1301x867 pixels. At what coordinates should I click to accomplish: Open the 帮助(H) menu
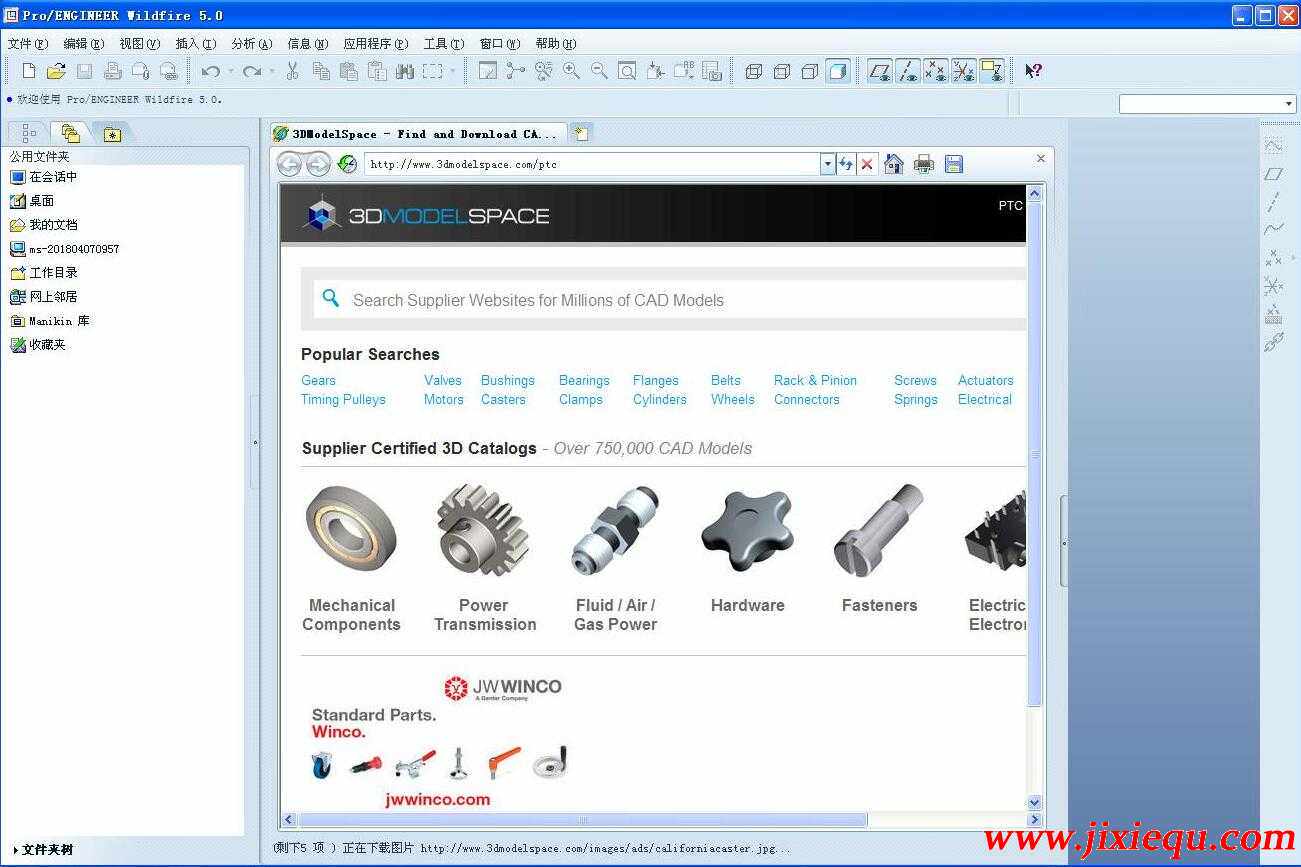click(556, 44)
